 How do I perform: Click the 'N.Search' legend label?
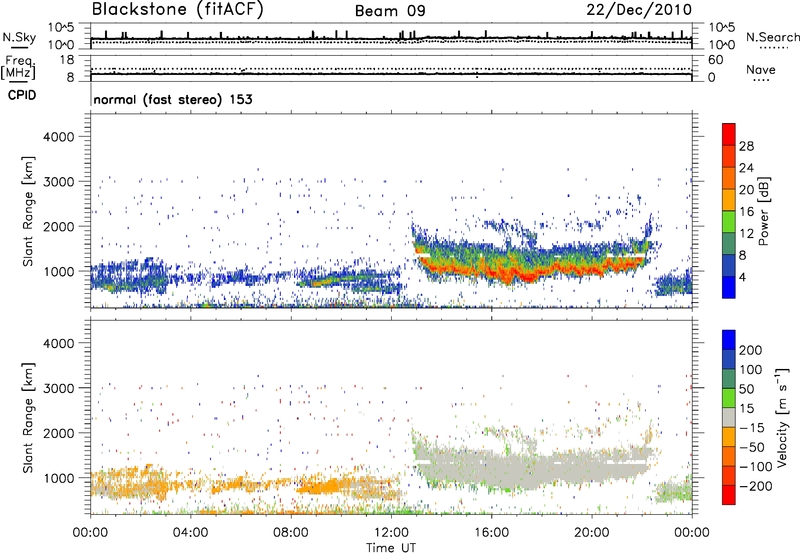(772, 37)
